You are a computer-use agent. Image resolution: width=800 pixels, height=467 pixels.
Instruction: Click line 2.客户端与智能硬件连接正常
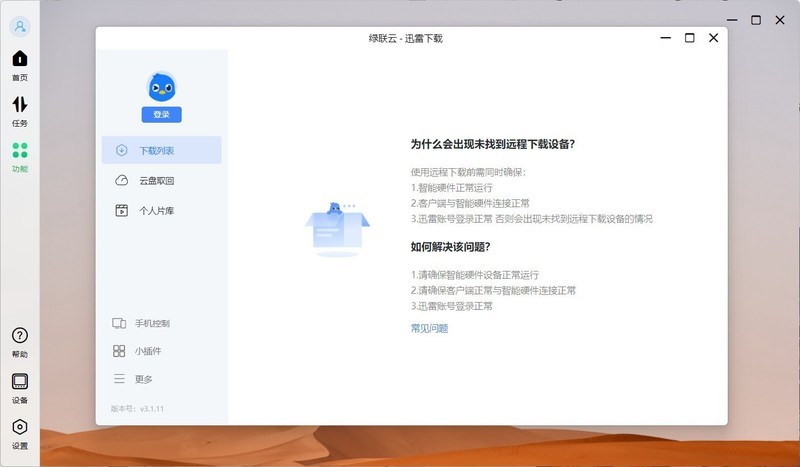pyautogui.click(x=470, y=203)
